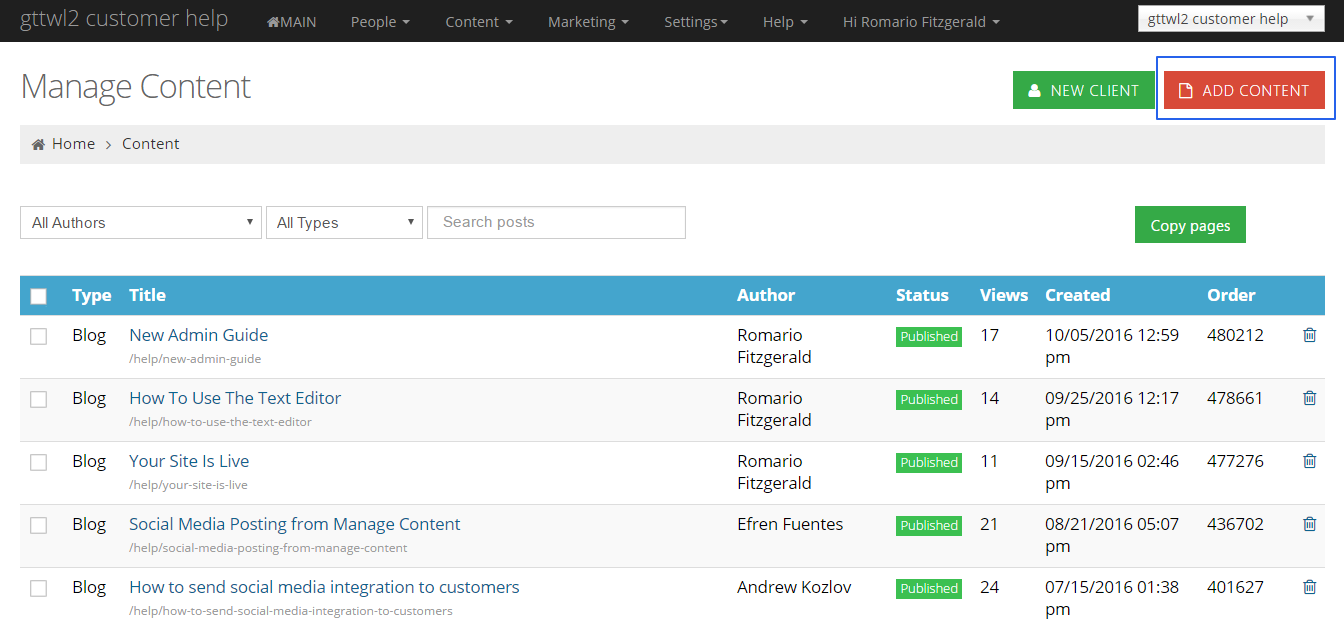Trash the social media integration post
1344x623 pixels.
pos(1309,587)
